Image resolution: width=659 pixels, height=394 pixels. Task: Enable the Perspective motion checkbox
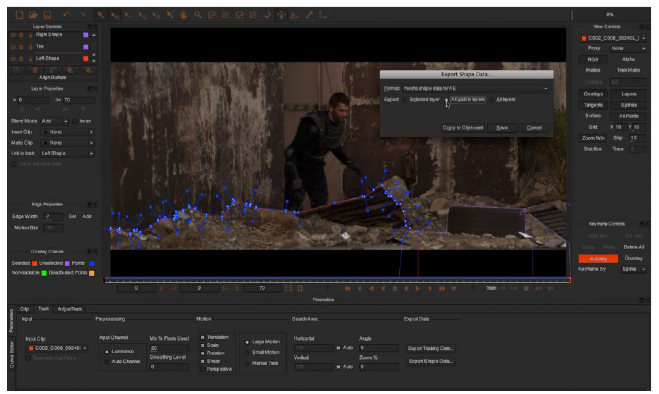203,369
